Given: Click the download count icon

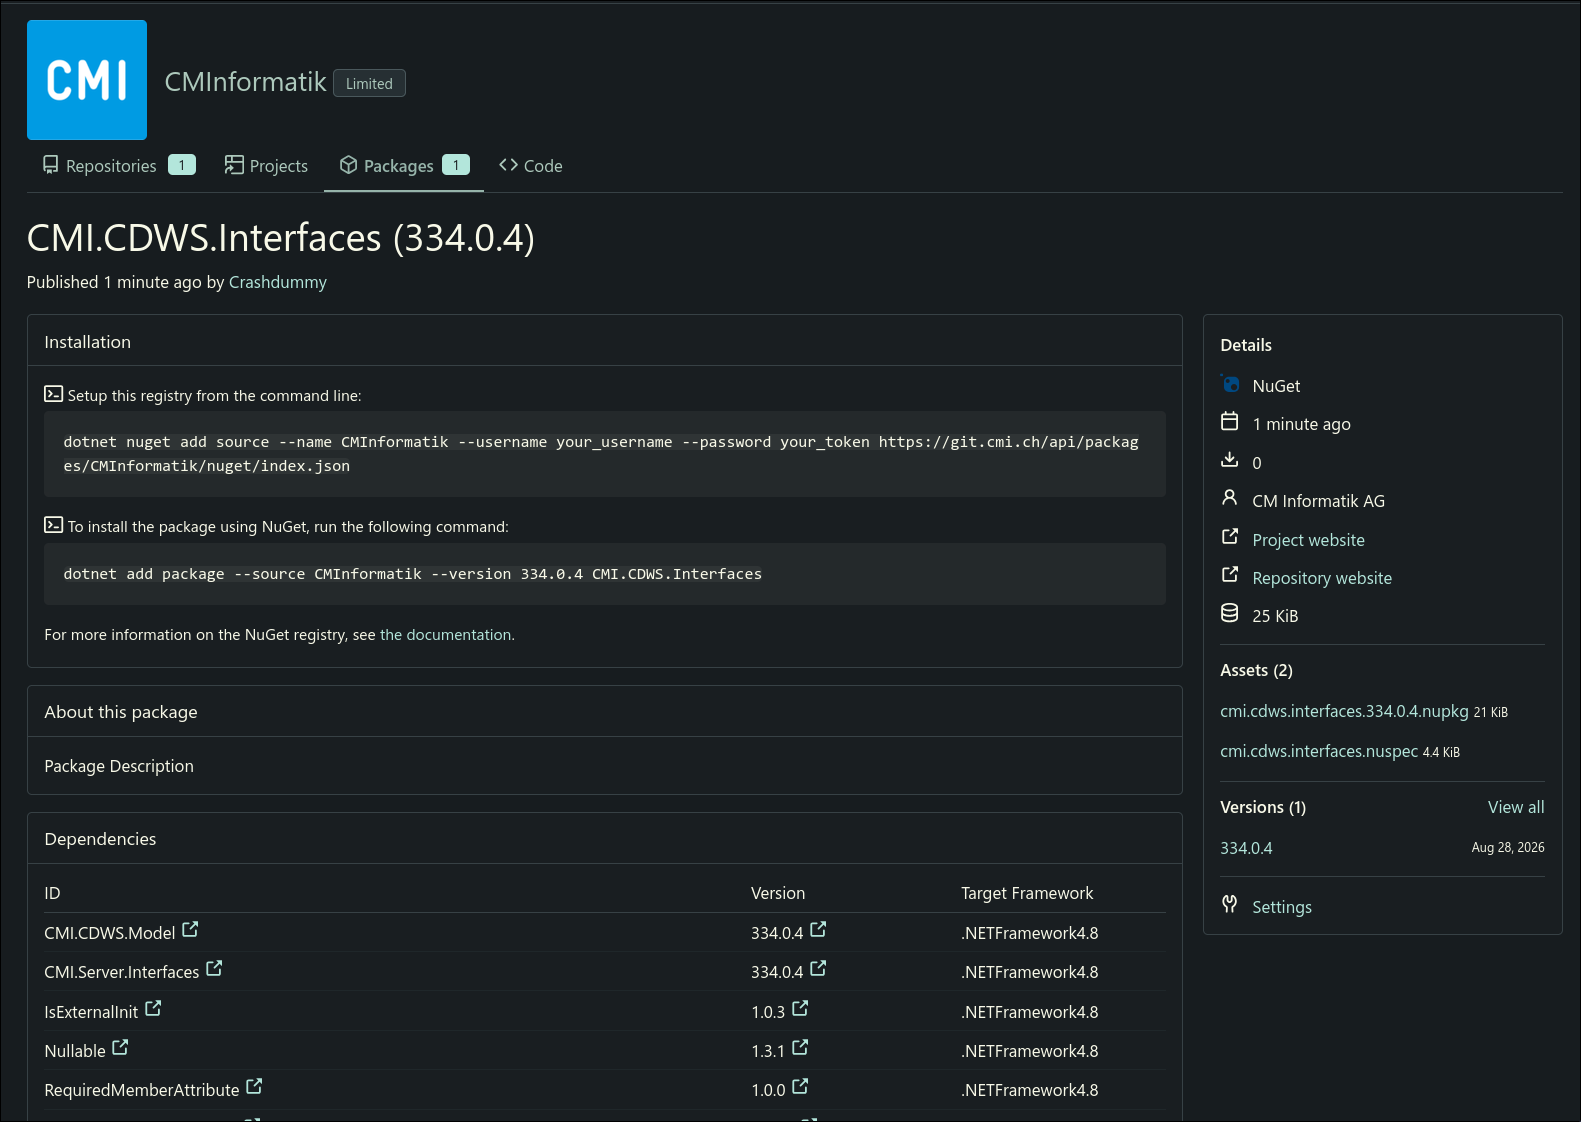Looking at the screenshot, I should 1230,461.
